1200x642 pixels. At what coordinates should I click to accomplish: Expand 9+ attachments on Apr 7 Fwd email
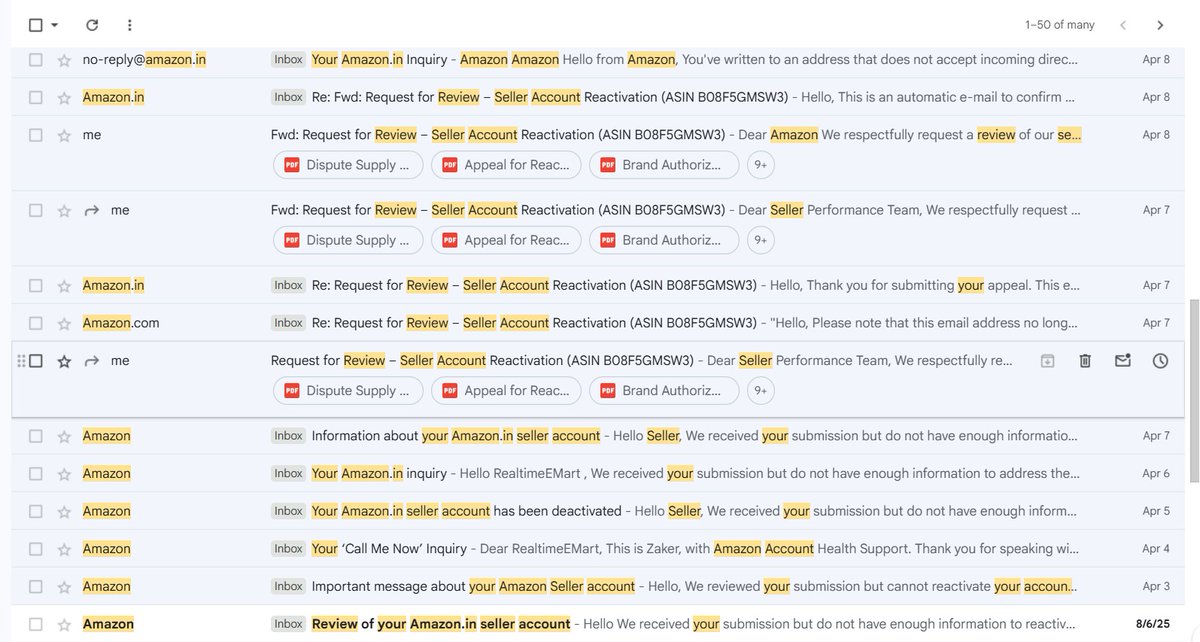761,240
